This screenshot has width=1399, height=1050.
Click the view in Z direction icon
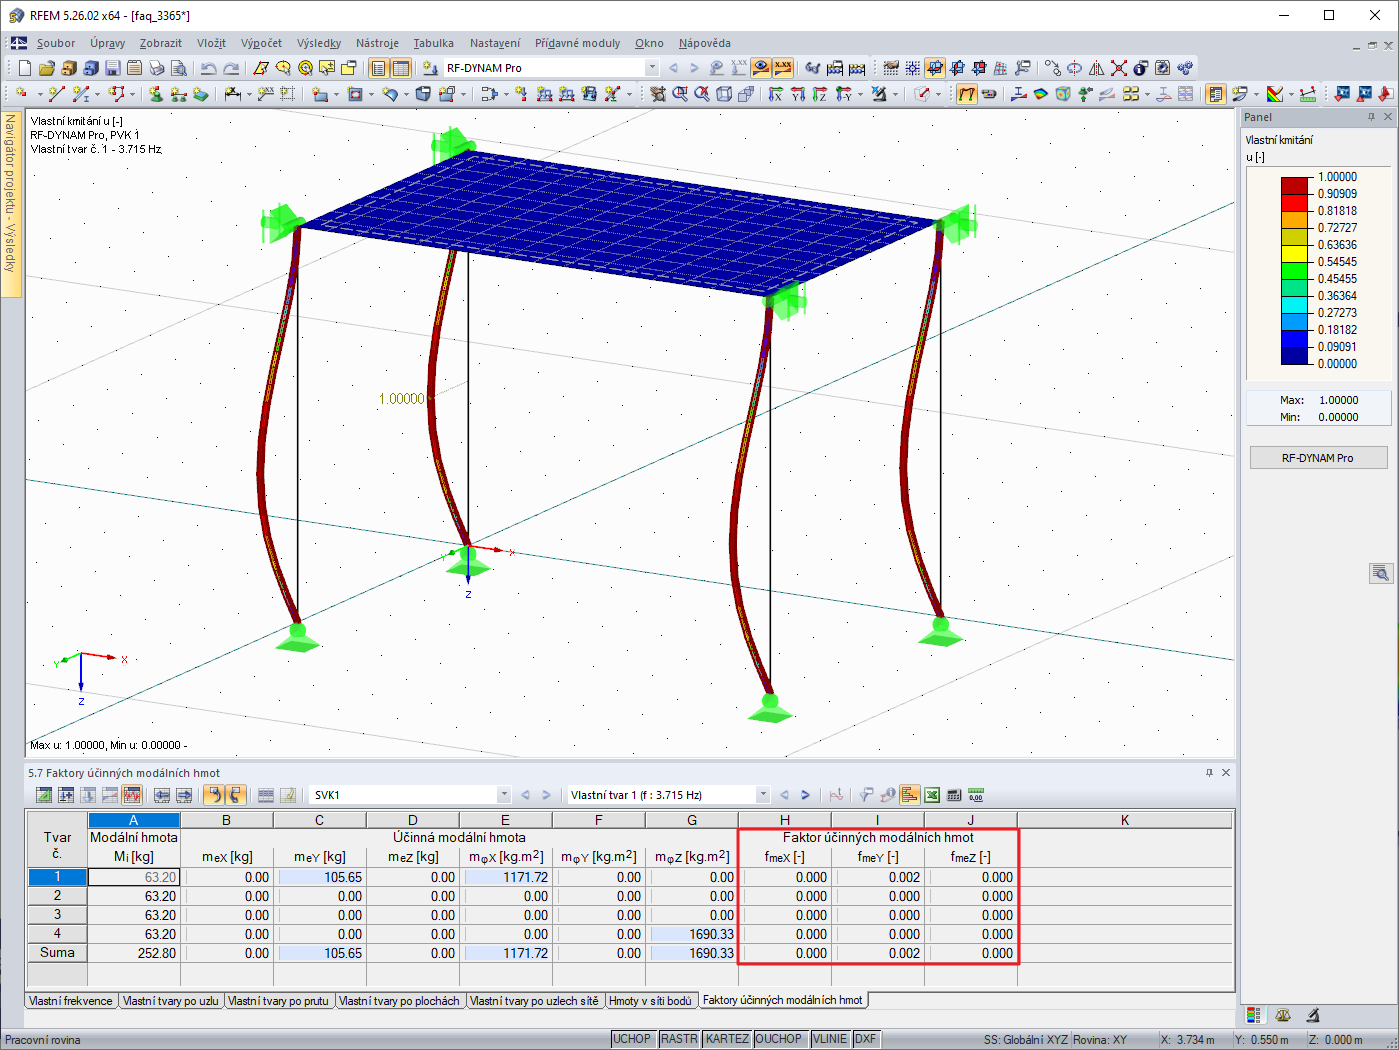820,94
